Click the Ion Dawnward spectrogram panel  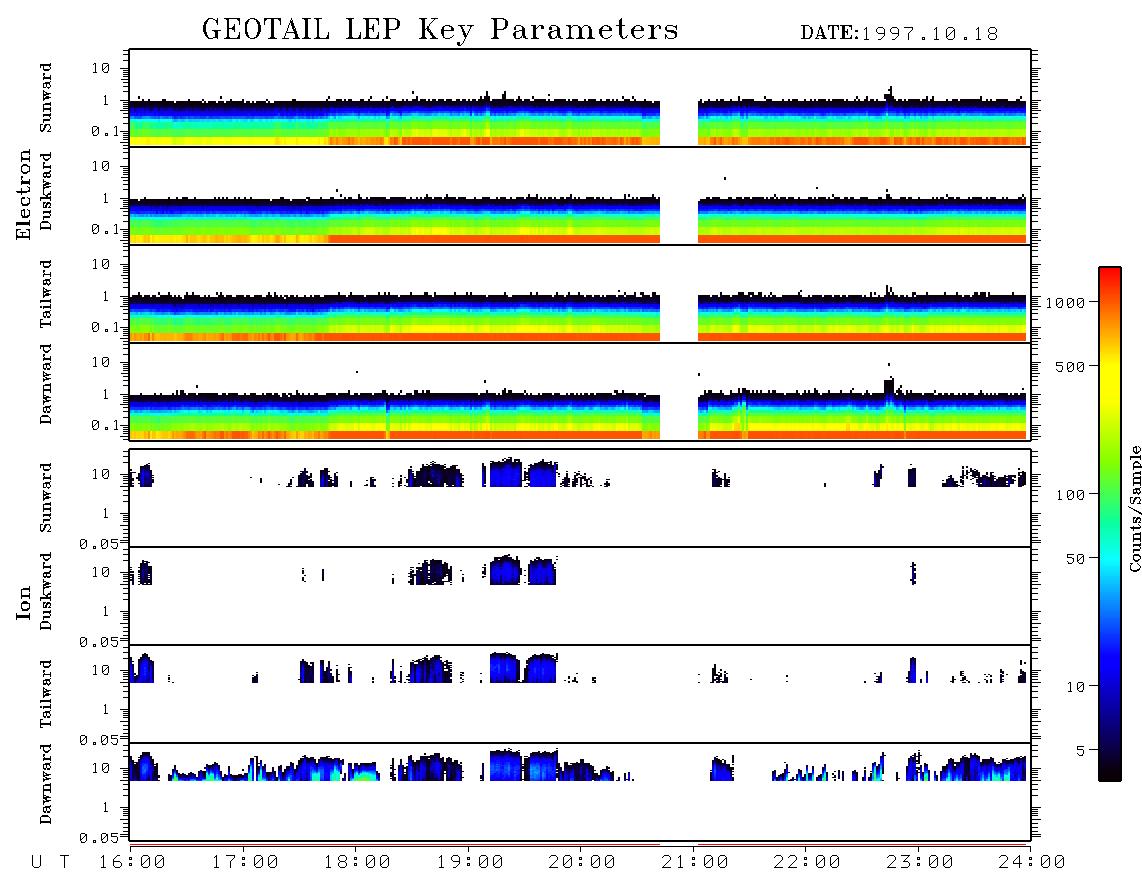(580, 792)
